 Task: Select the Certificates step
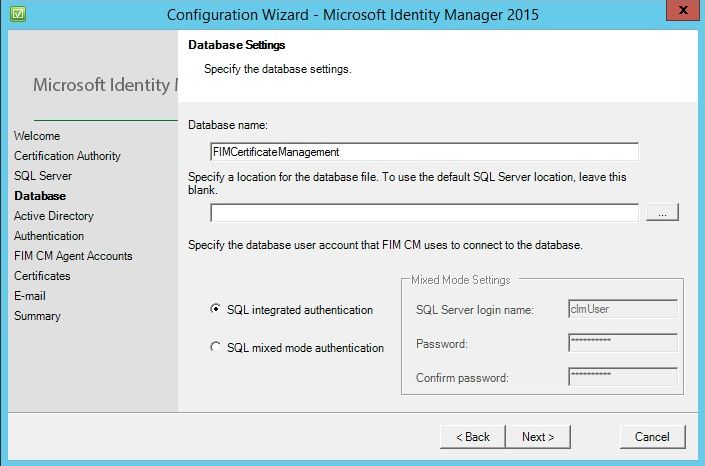pos(42,276)
